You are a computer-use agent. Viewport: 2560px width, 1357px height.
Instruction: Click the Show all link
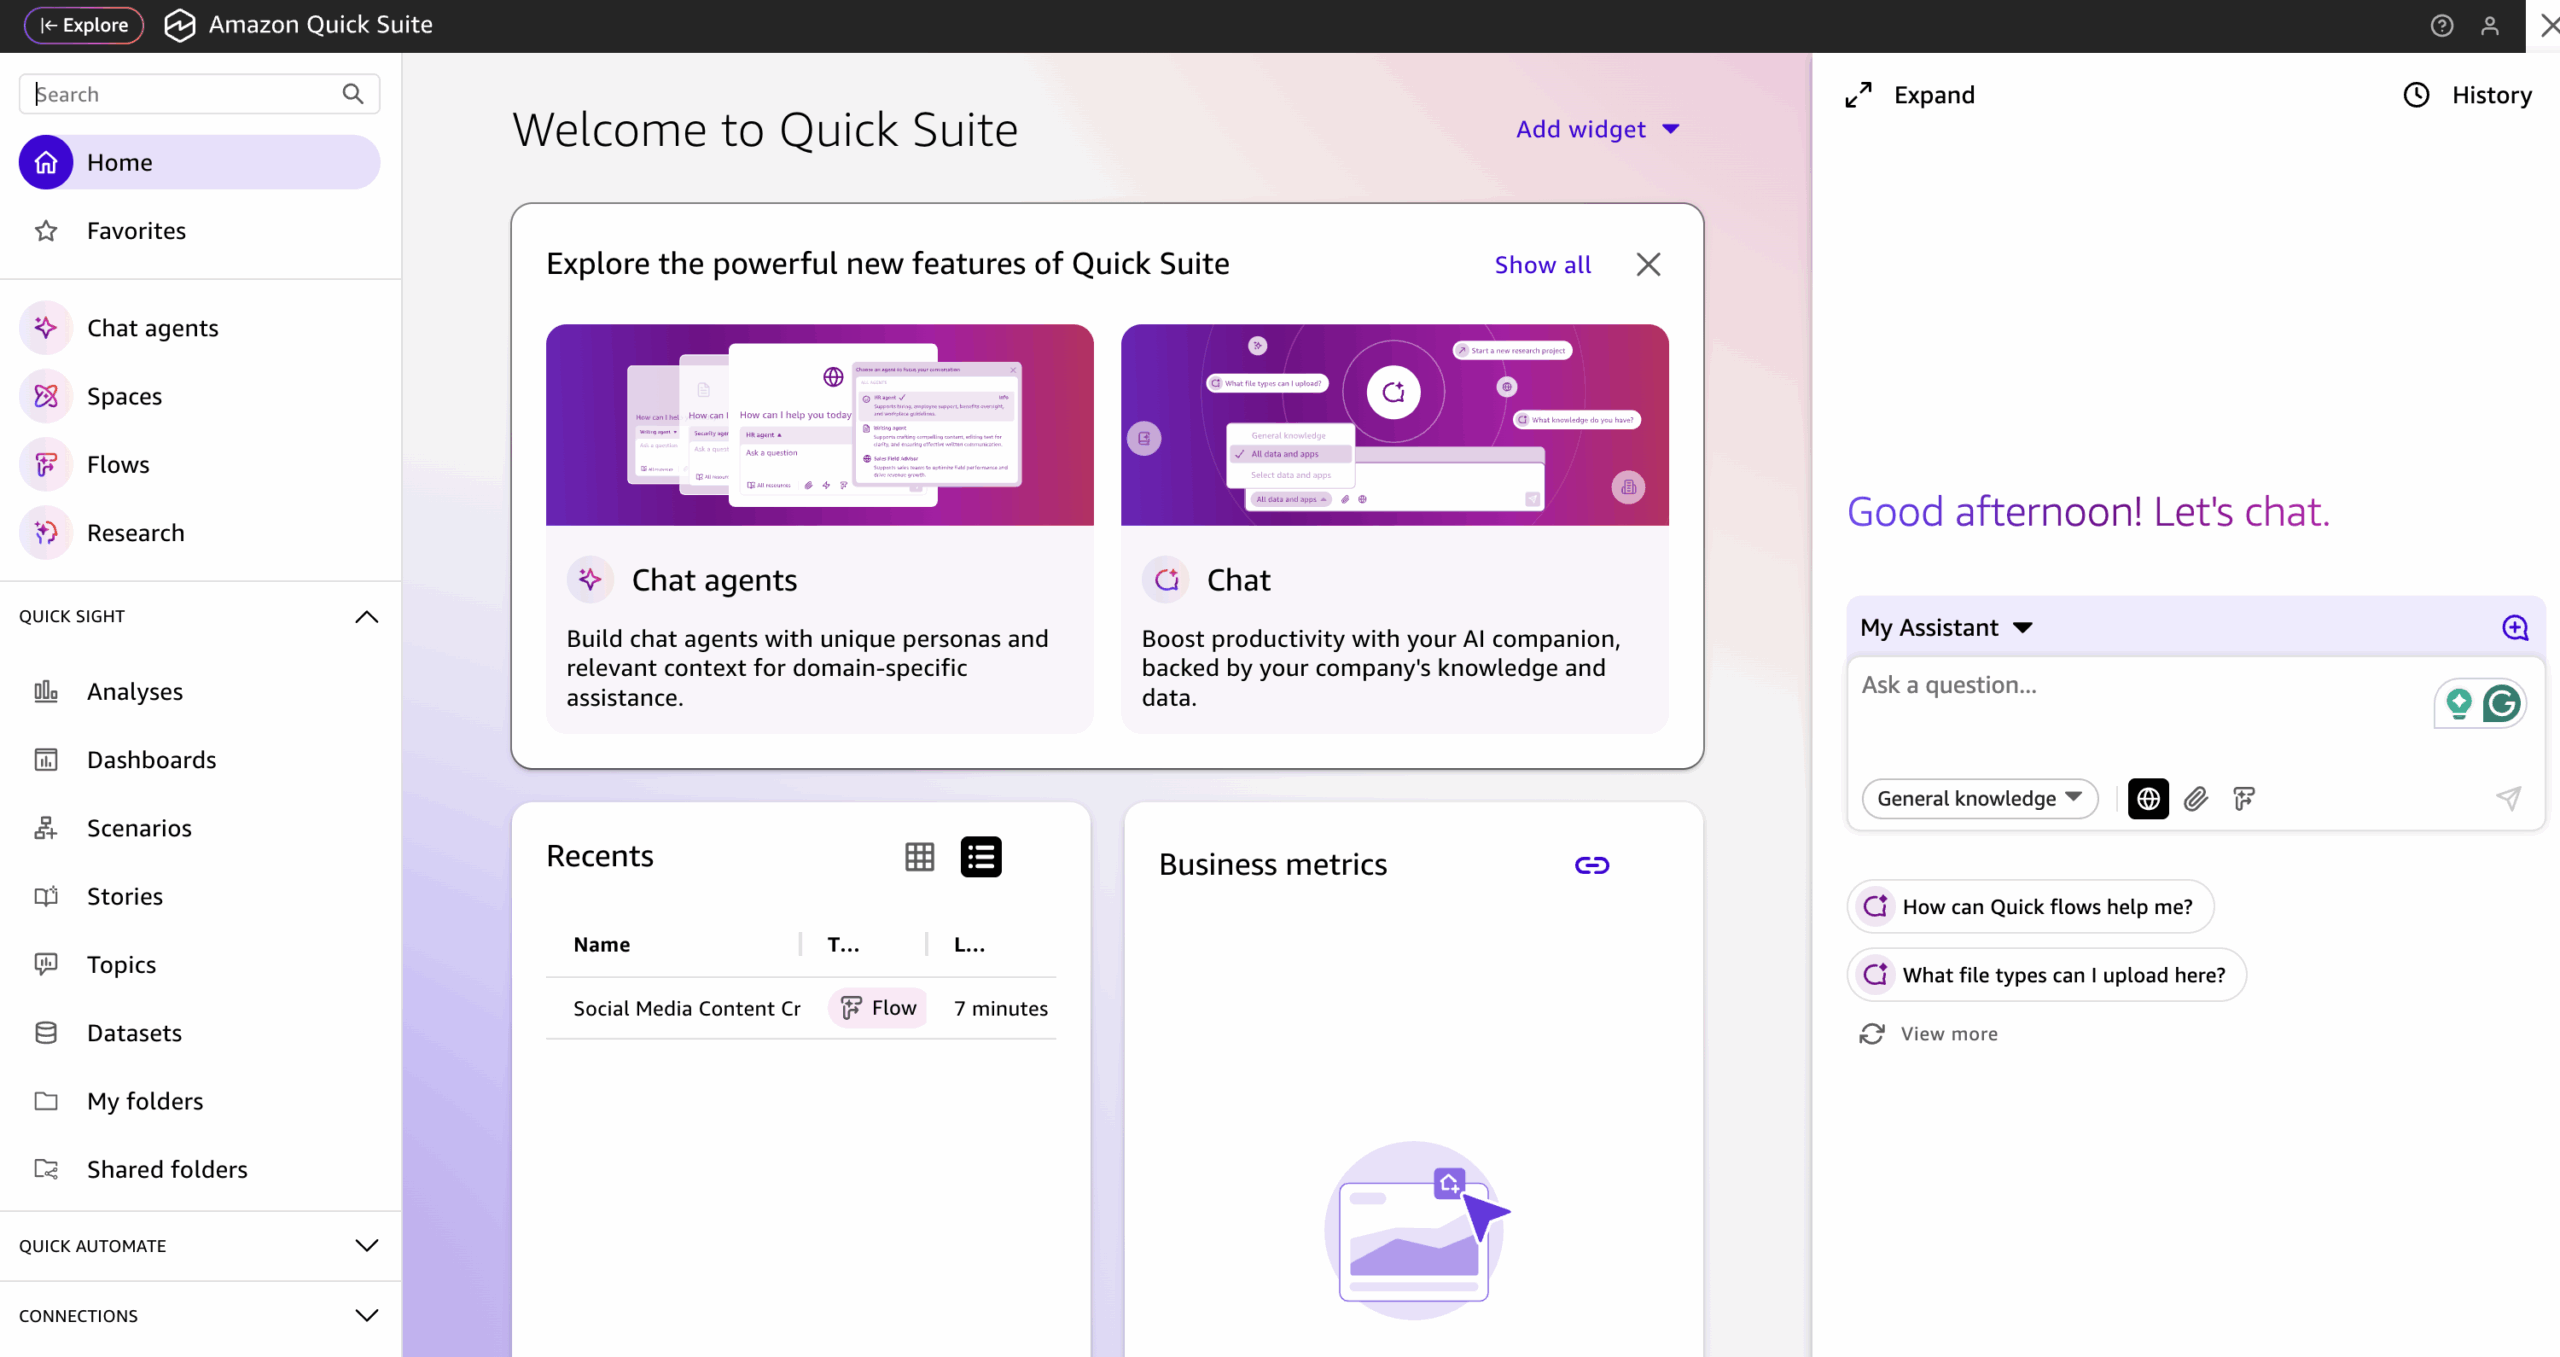pyautogui.click(x=1542, y=265)
